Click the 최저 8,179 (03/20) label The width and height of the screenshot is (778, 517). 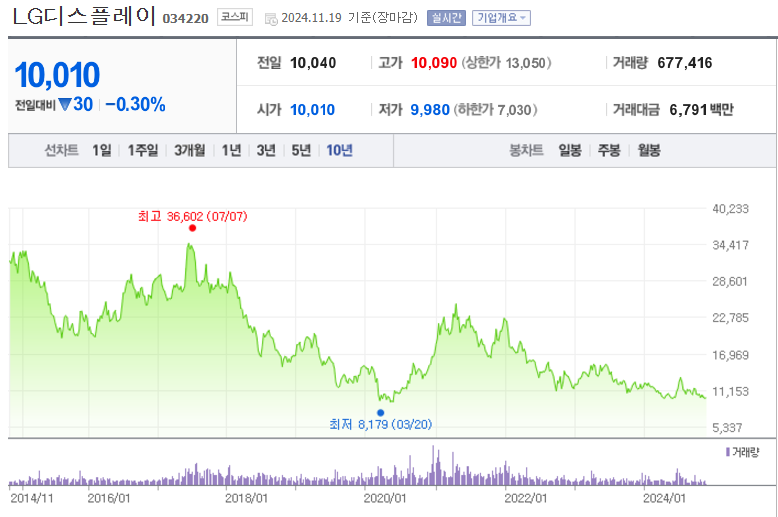tap(381, 425)
